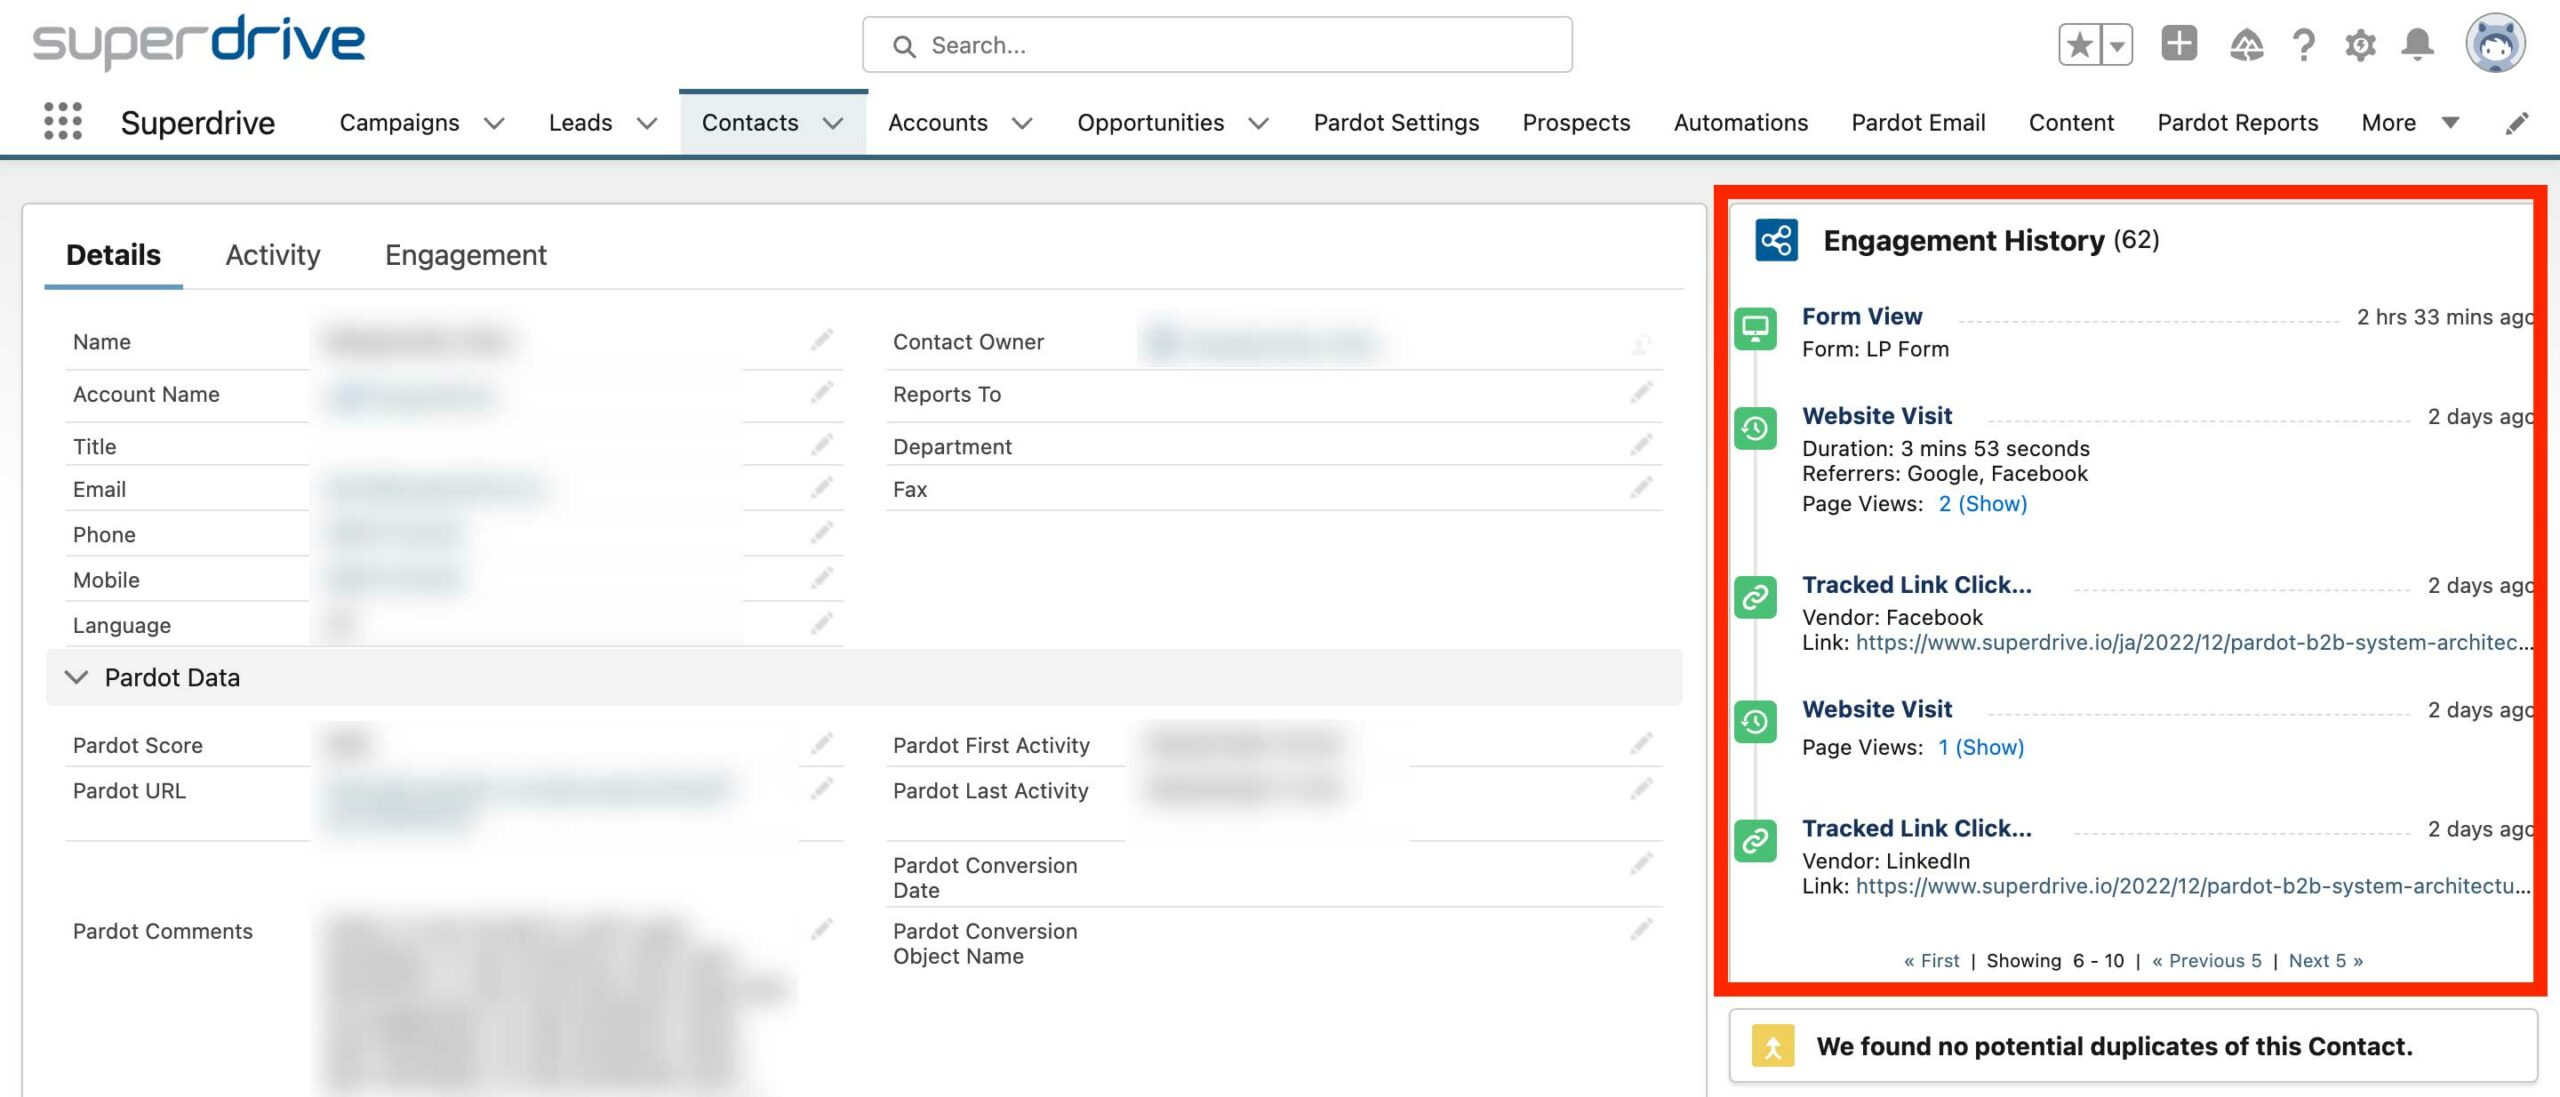Edit the Phone field pencil icon

821,533
